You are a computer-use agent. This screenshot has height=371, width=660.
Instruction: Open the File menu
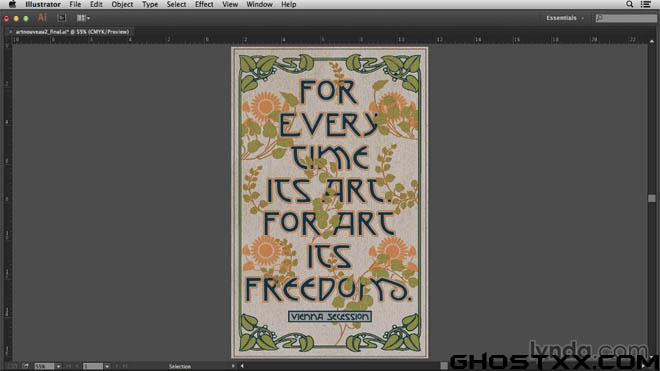pos(75,4)
